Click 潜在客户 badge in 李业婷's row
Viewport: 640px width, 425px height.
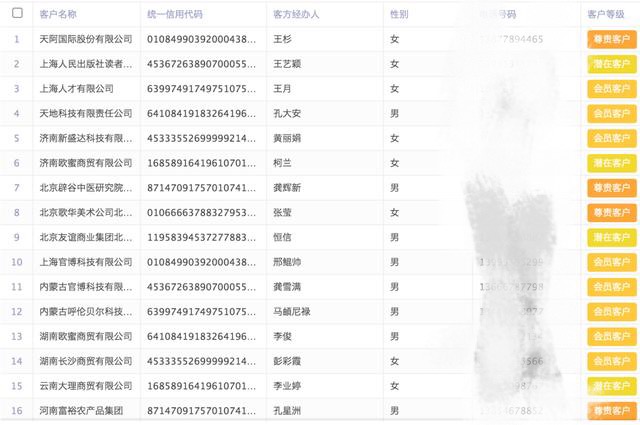(611, 386)
